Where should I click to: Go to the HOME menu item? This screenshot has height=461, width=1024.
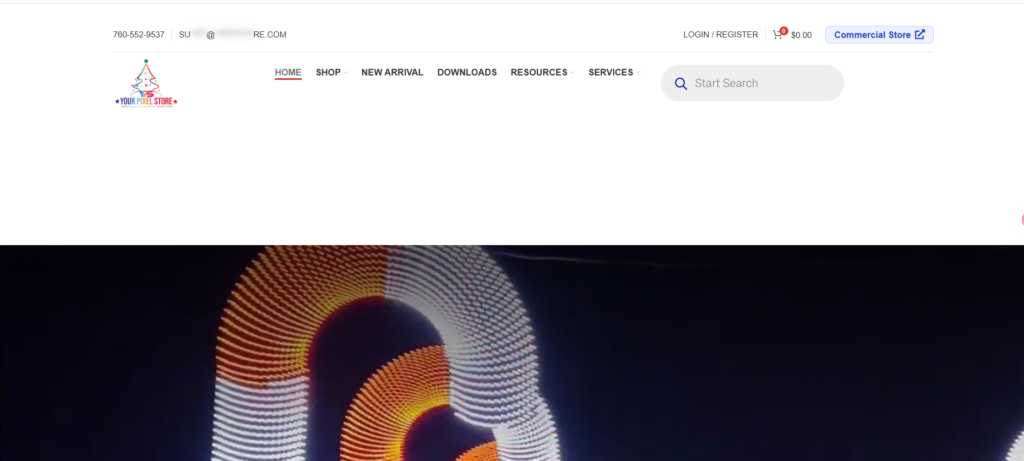click(288, 72)
